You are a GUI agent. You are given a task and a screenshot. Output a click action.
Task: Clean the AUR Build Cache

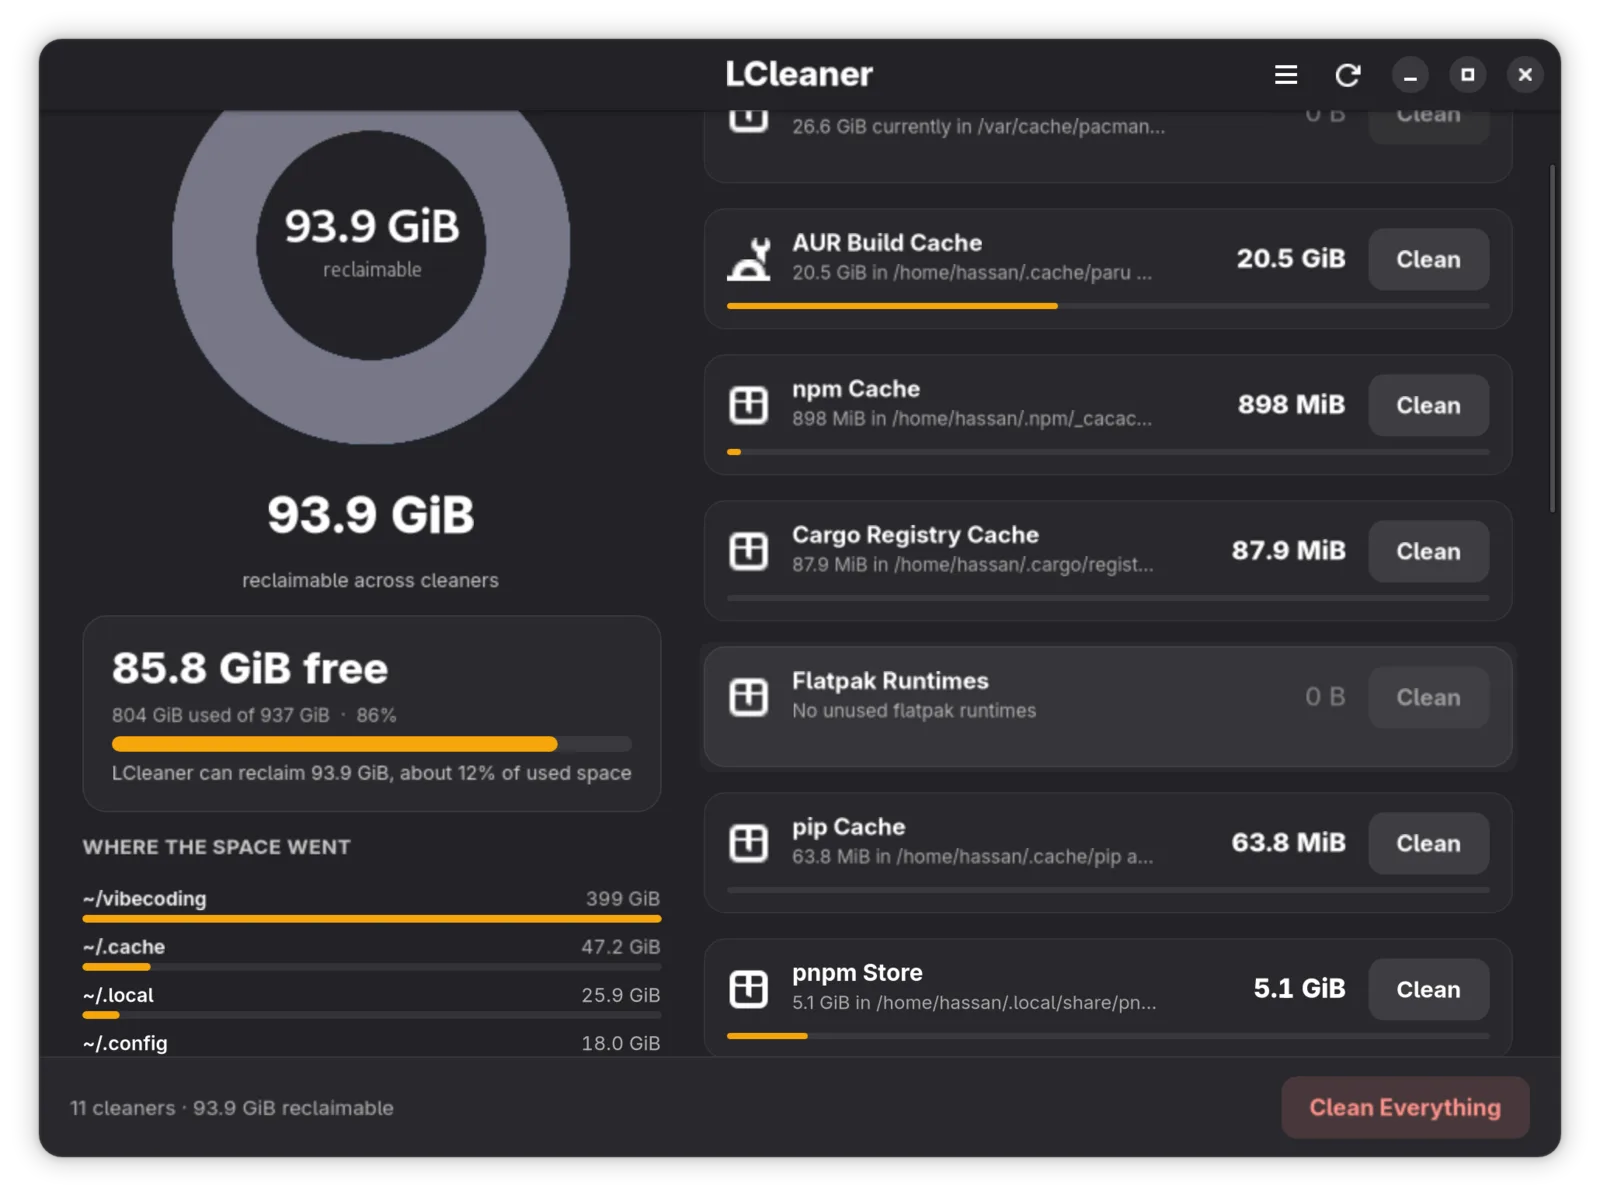[1428, 260]
